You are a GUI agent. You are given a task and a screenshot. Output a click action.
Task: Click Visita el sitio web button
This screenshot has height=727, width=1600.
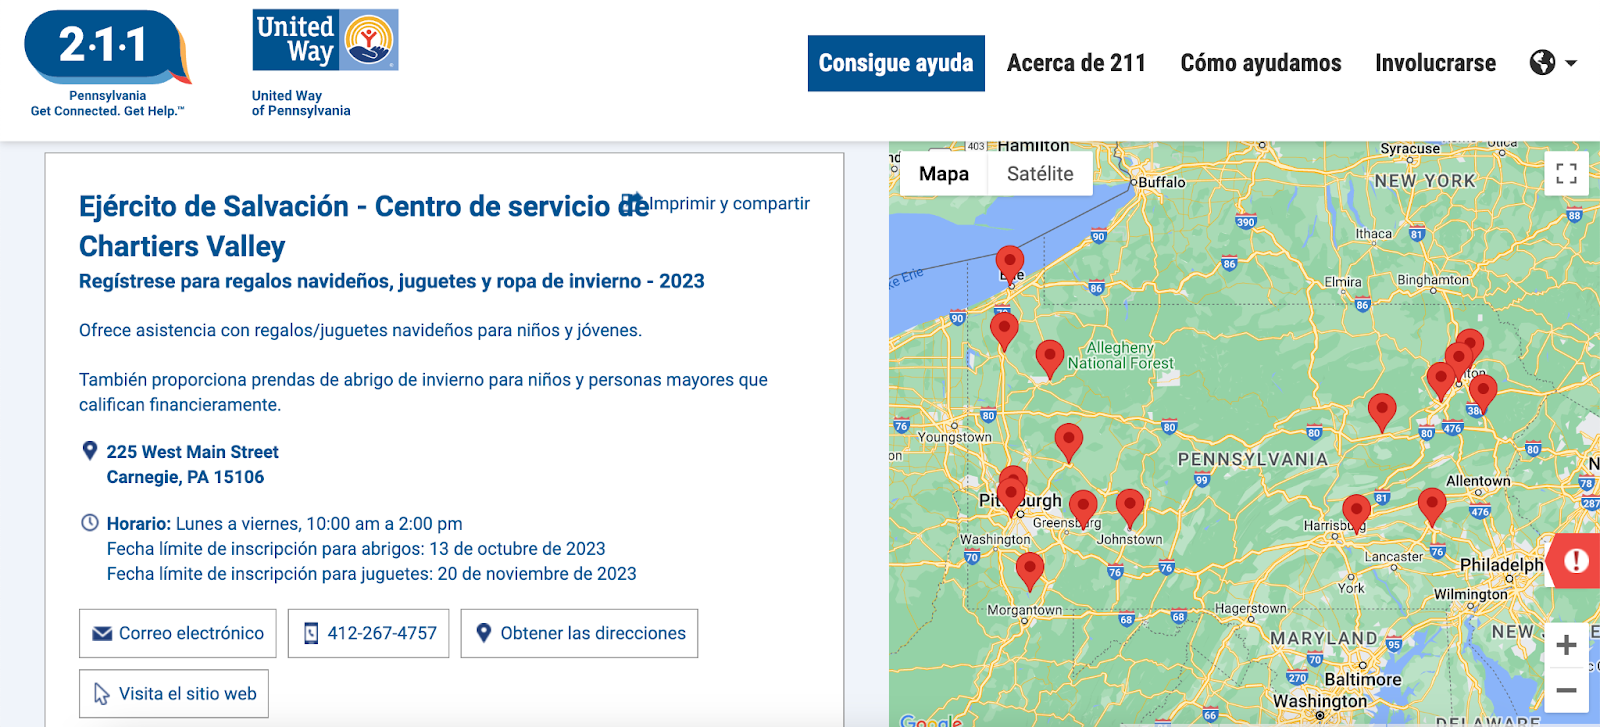point(174,694)
